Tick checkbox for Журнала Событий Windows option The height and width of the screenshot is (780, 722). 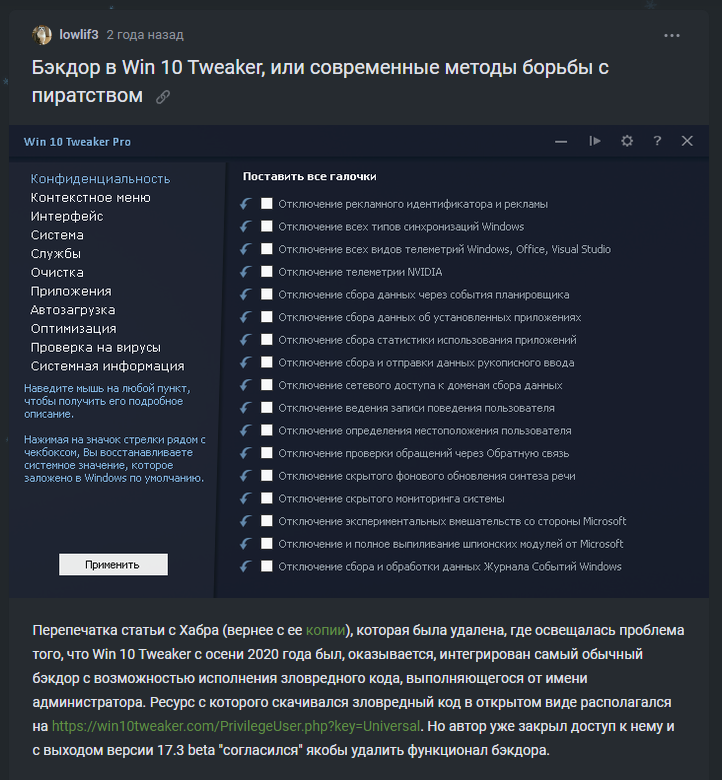267,566
